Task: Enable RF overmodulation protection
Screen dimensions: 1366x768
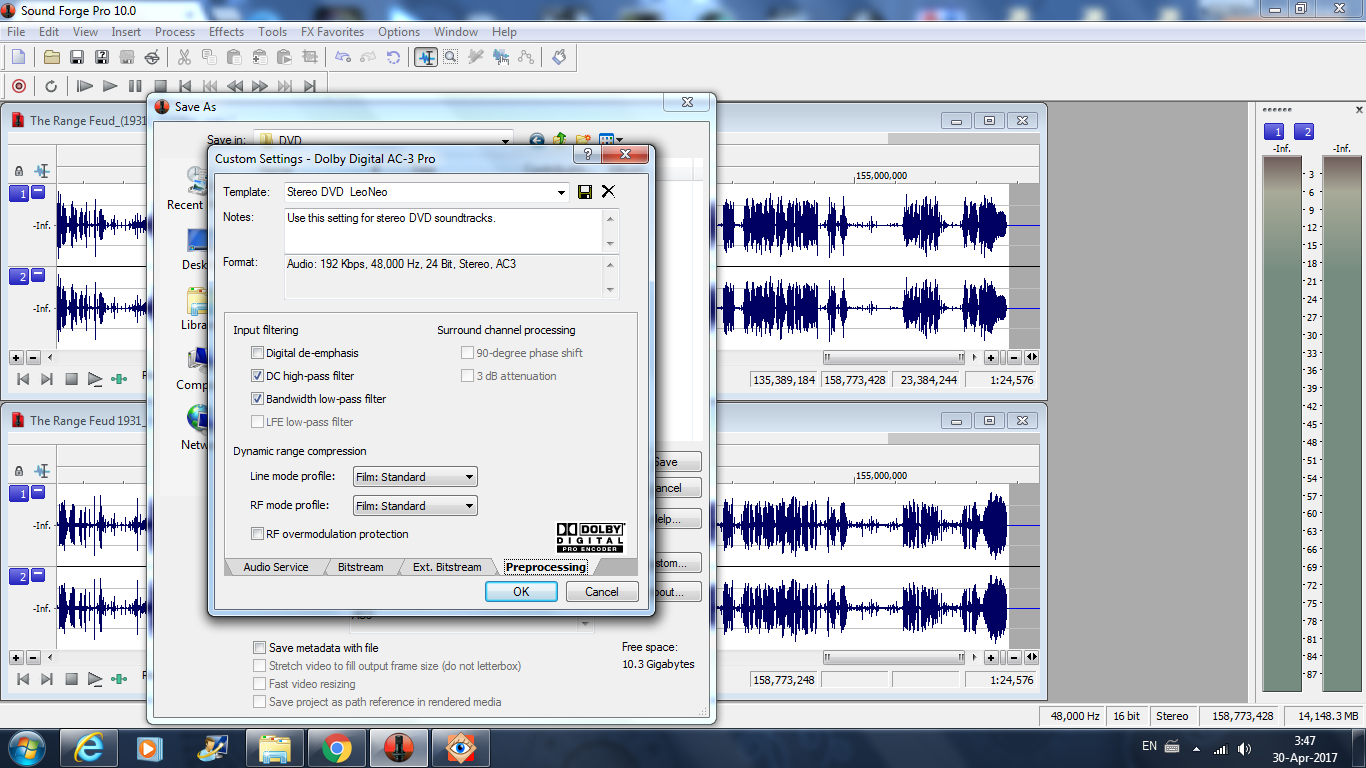Action: point(258,534)
